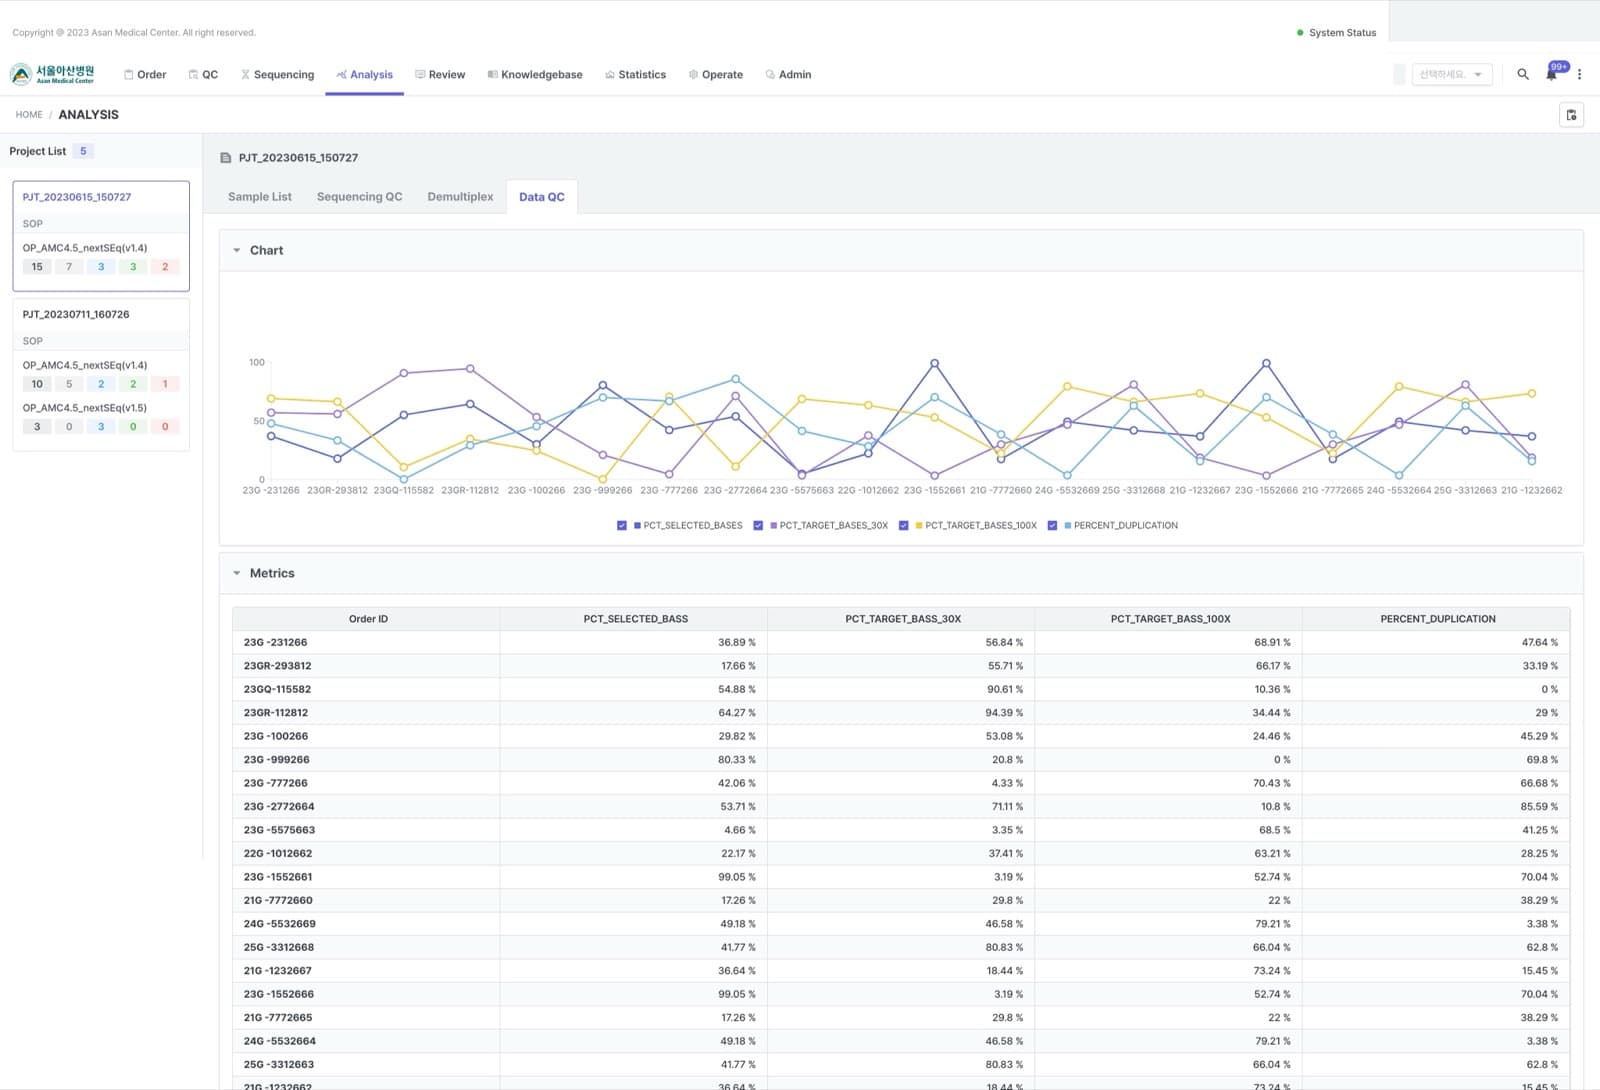Uncheck the PCT_SELECTED_BASES legend checkbox
Screen dimensions: 1600x1090
pyautogui.click(x=622, y=525)
